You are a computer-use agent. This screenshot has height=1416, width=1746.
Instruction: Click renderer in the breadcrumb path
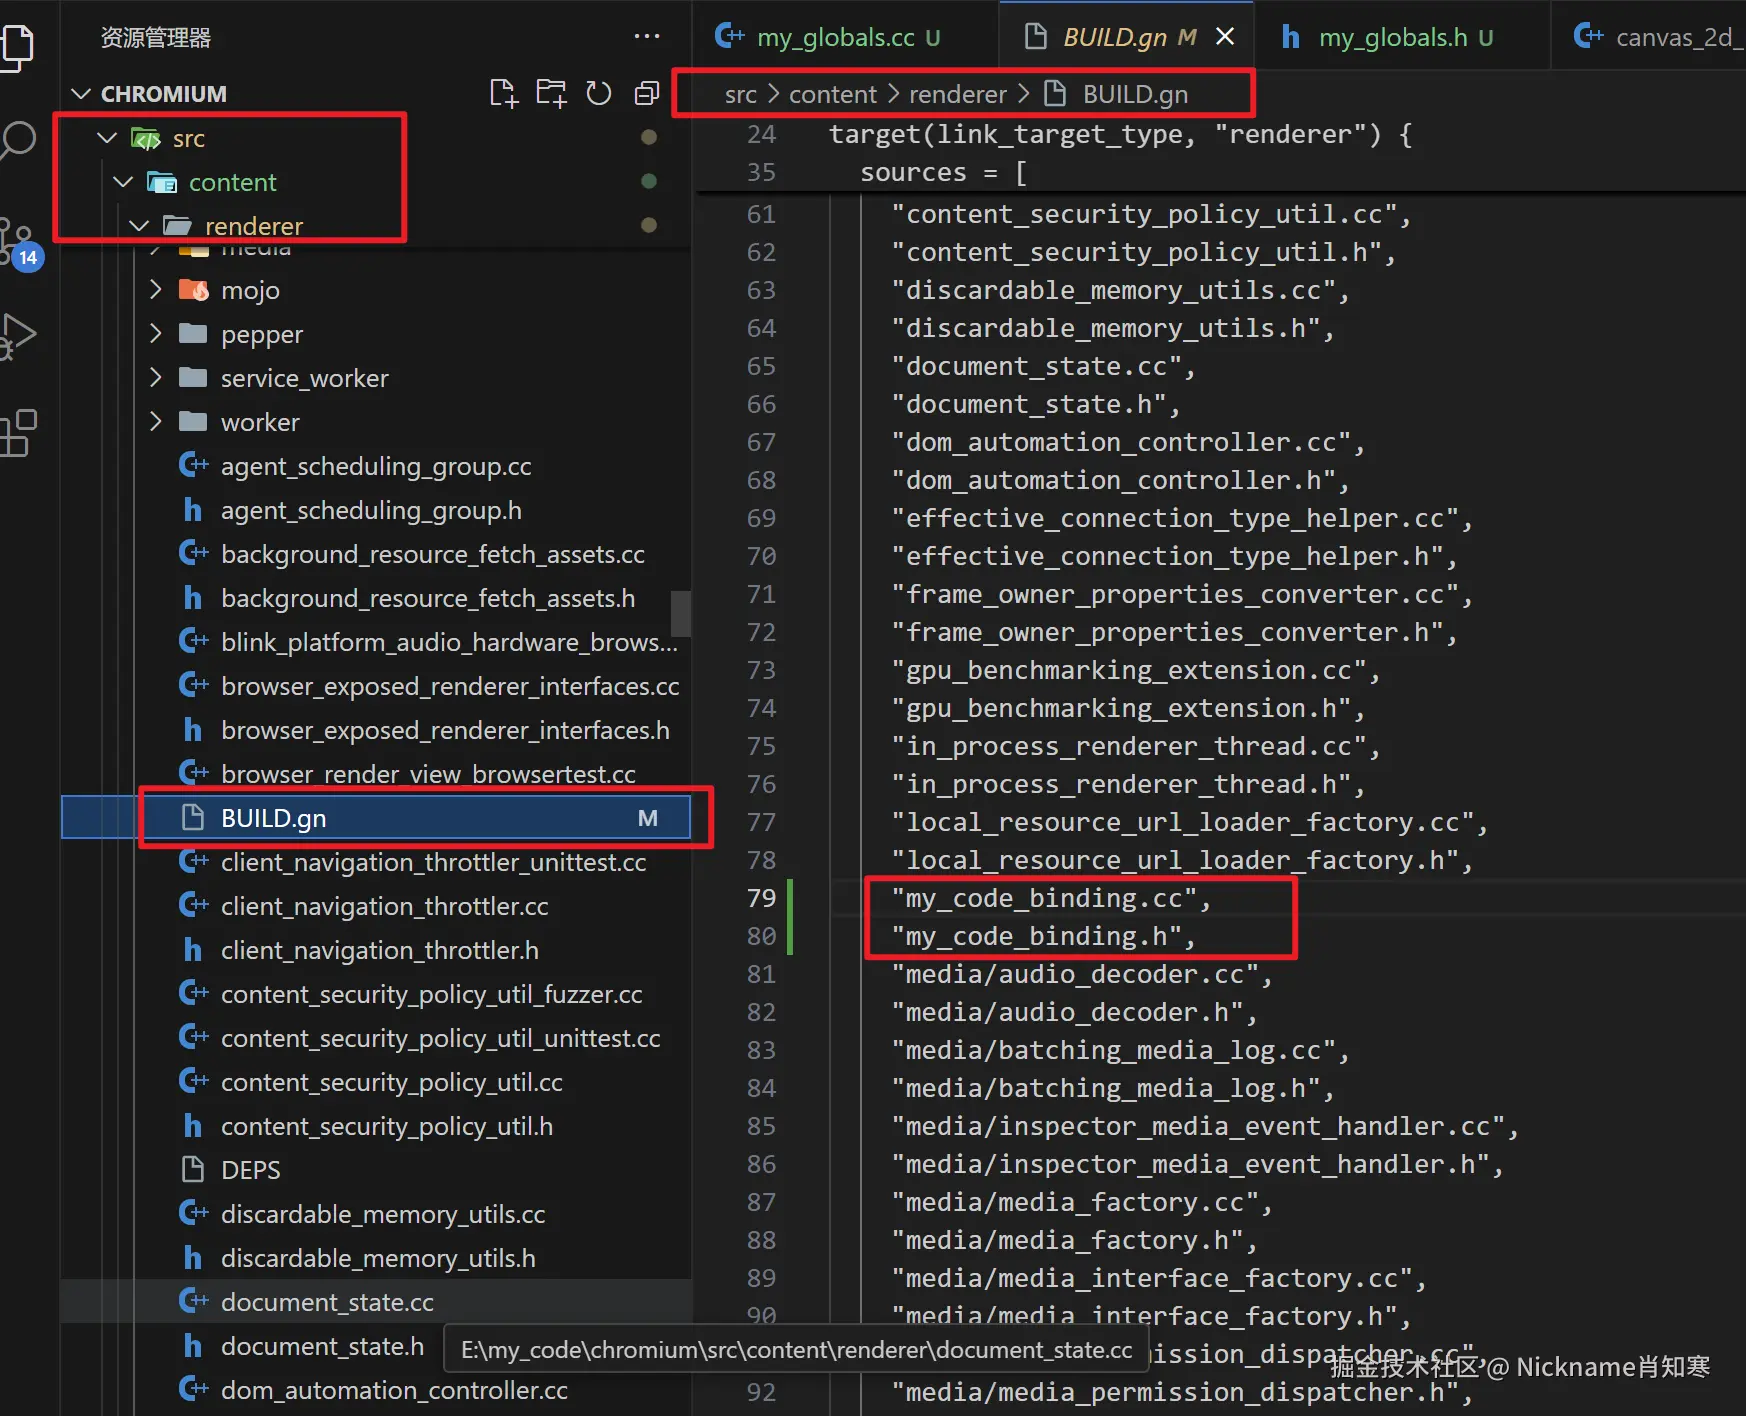(957, 94)
